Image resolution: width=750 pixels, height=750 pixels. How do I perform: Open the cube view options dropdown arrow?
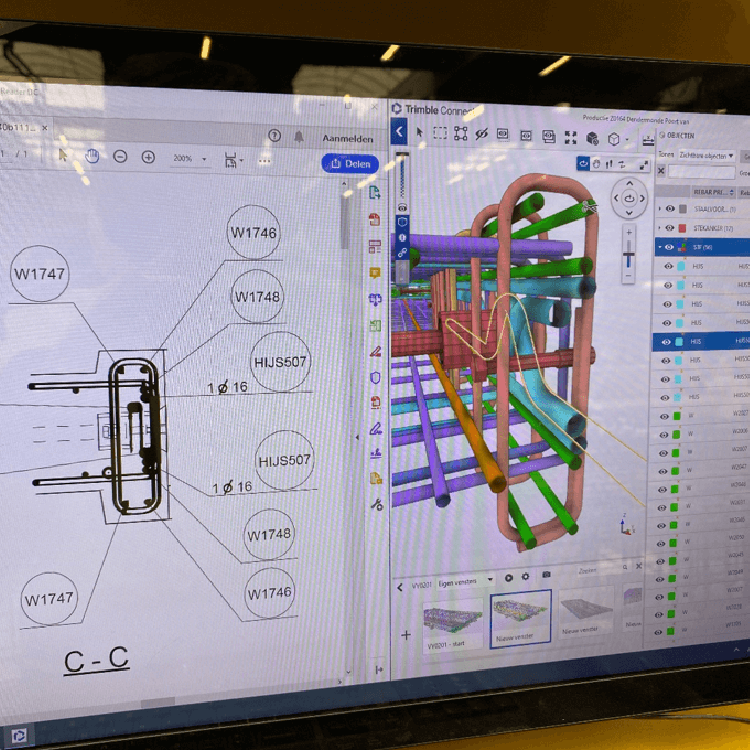627,140
